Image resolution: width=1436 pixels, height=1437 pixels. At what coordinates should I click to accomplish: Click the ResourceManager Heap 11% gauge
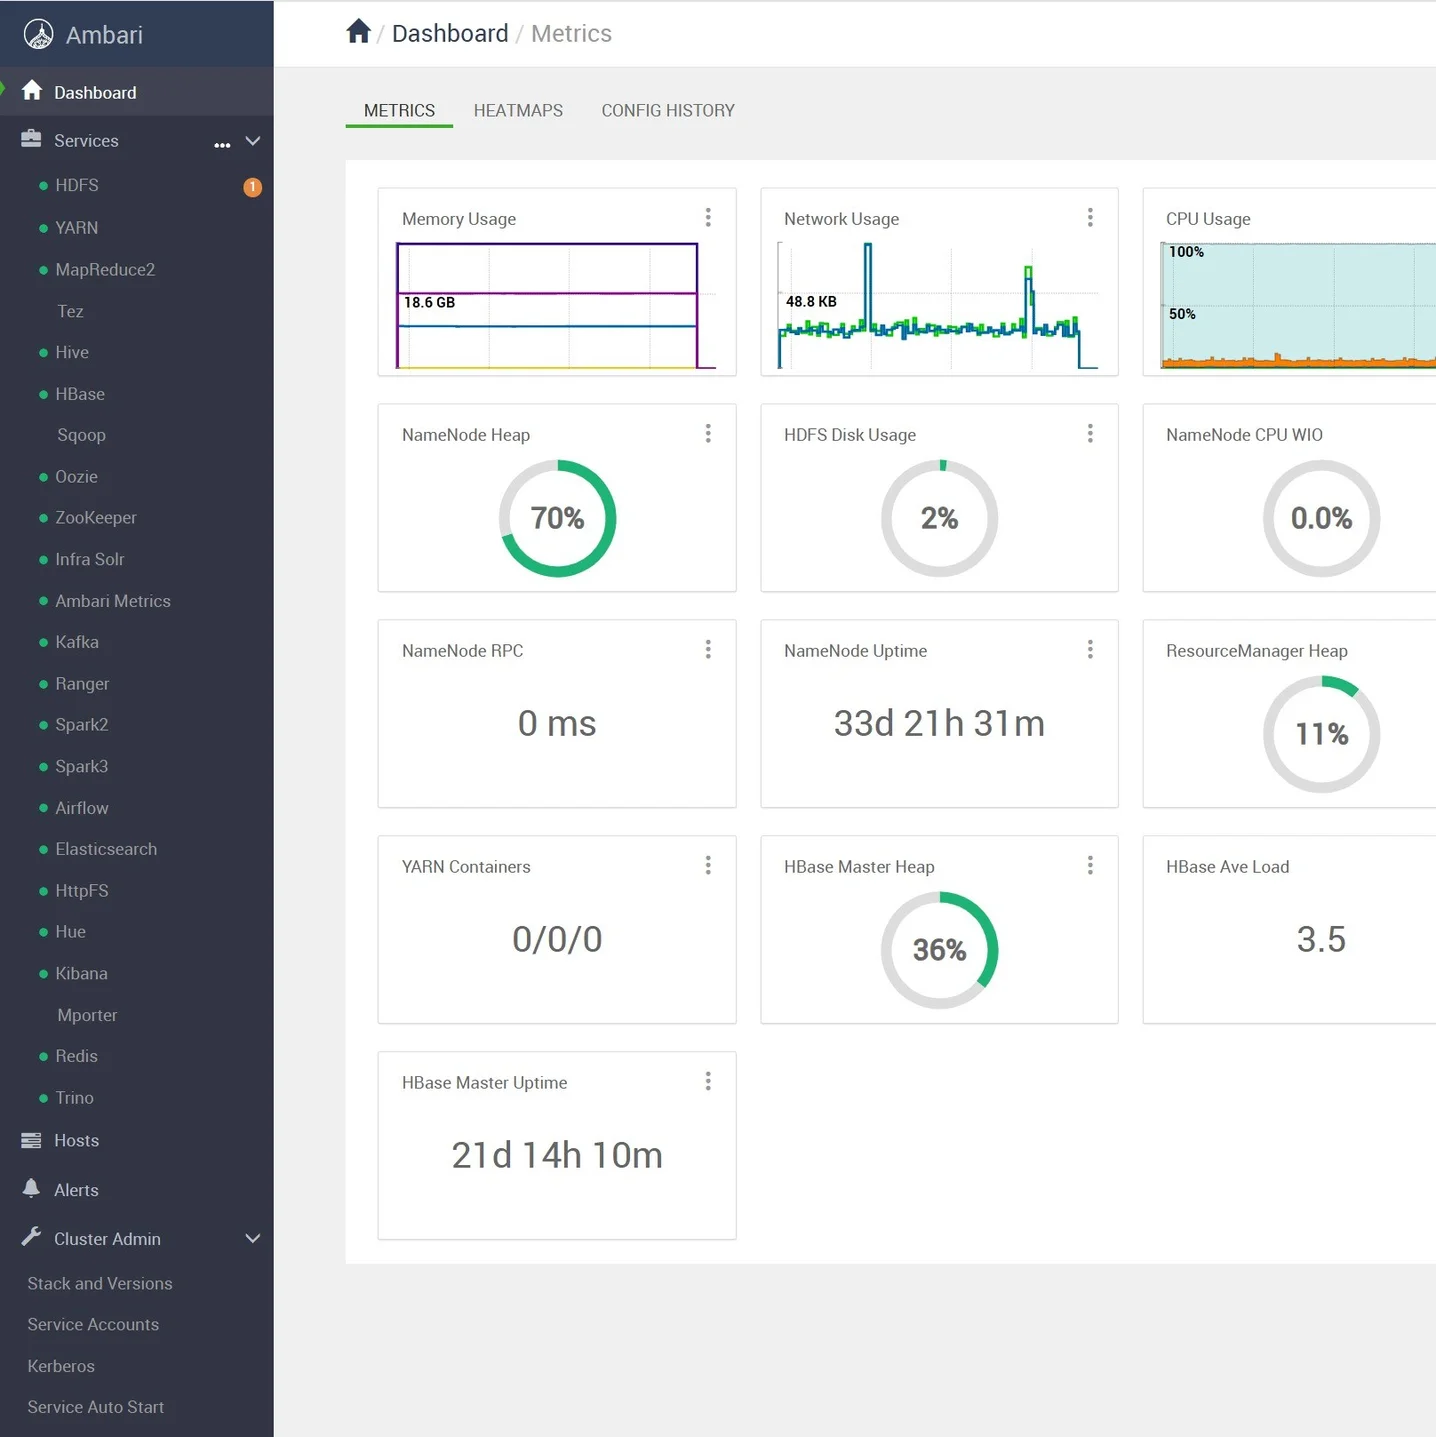1321,734
